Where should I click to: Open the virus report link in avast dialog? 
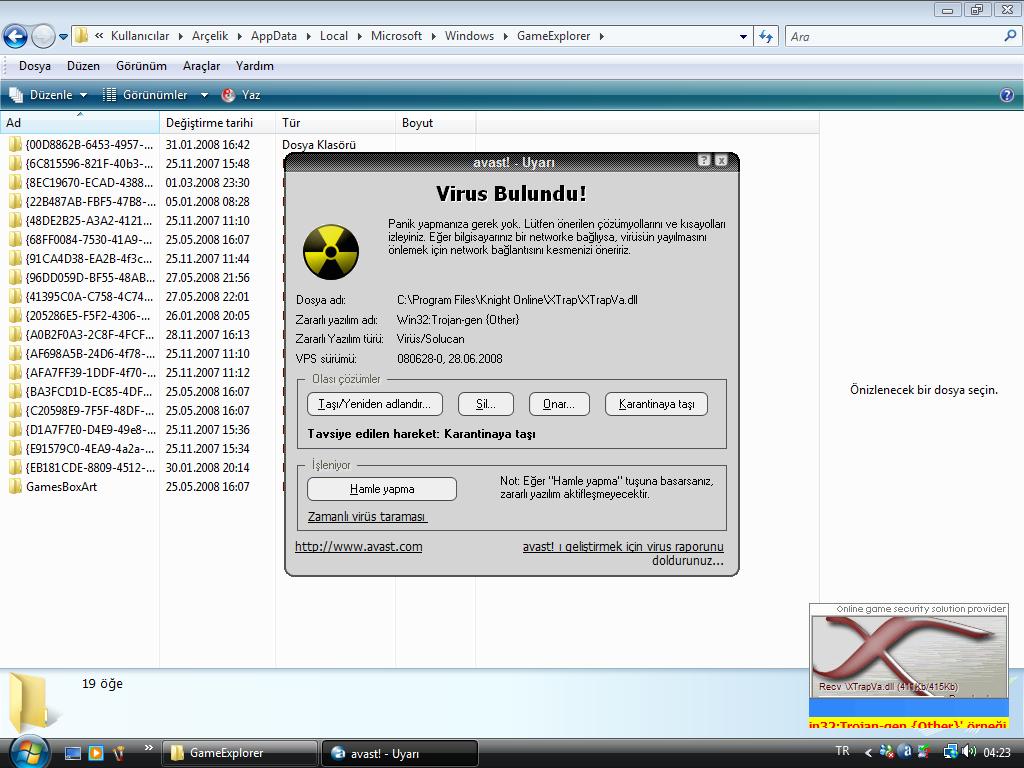point(623,553)
